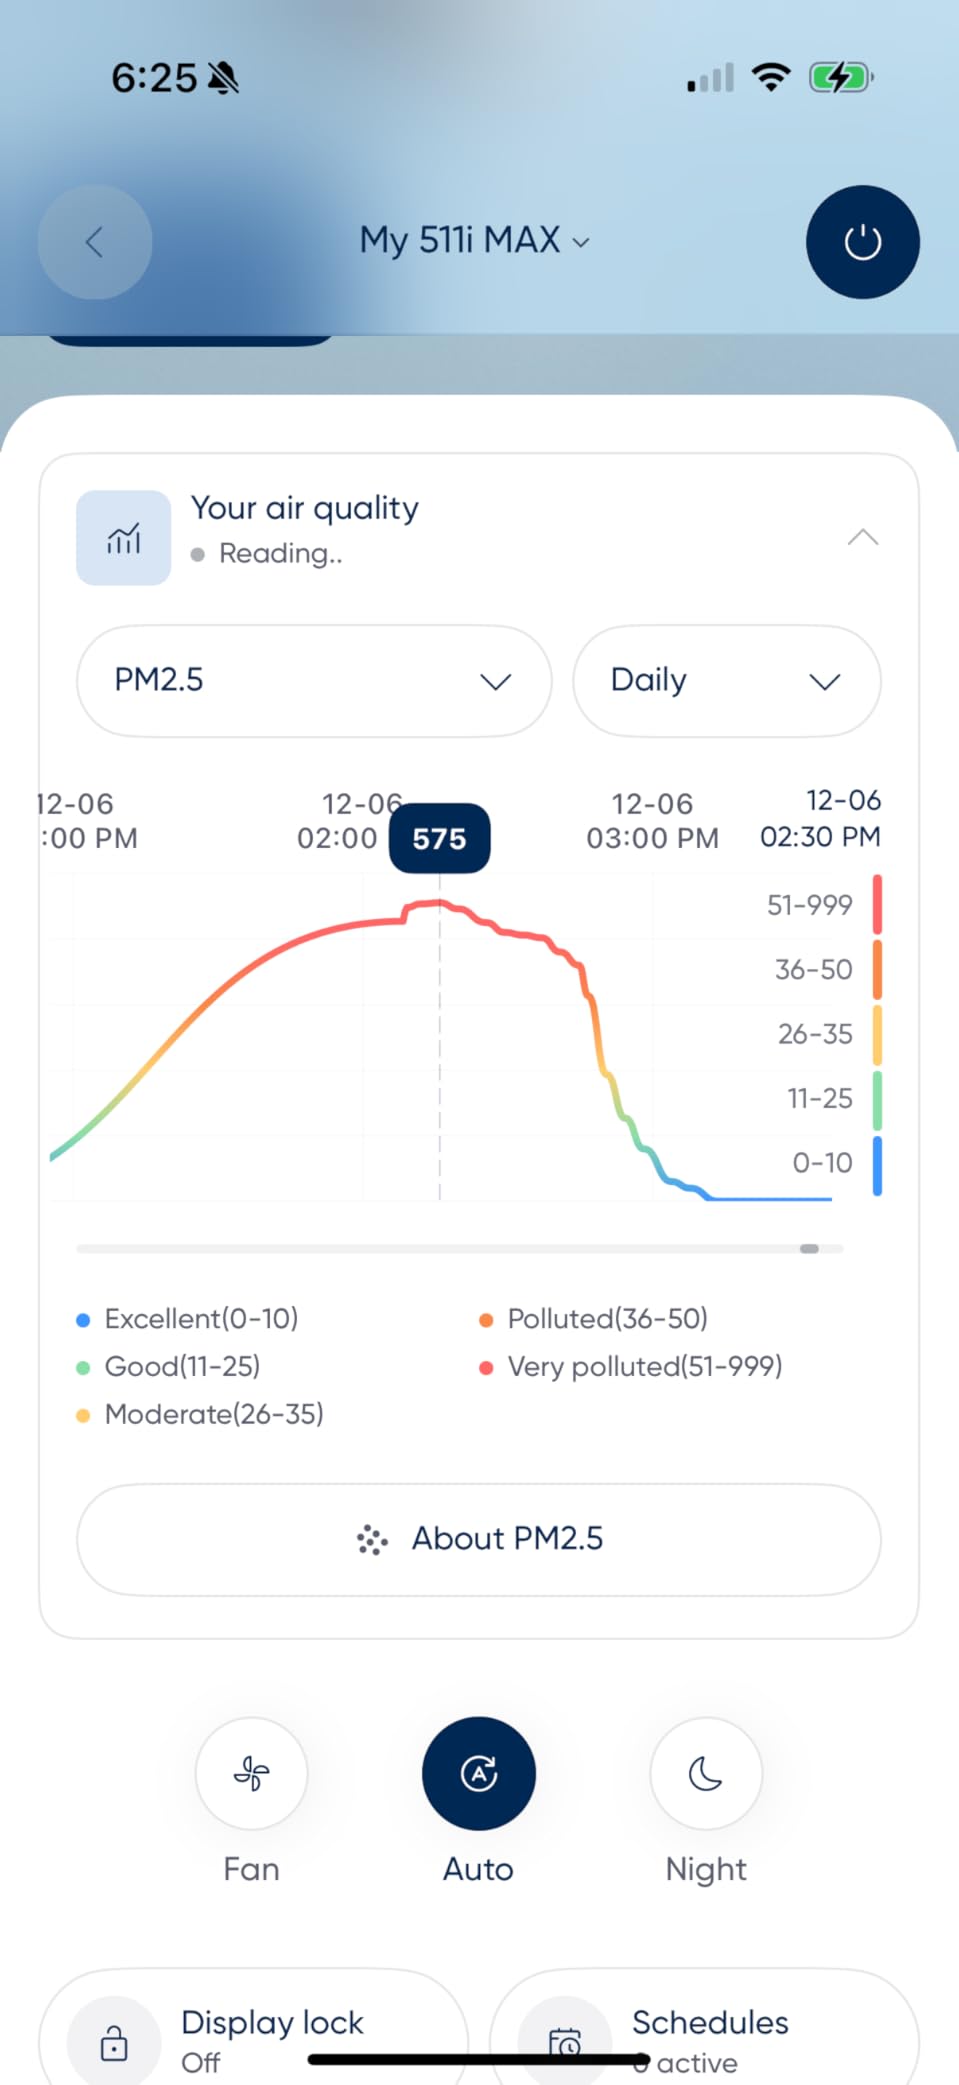Tap the Schedules calendar icon
The width and height of the screenshot is (959, 2085).
[x=565, y=2042]
